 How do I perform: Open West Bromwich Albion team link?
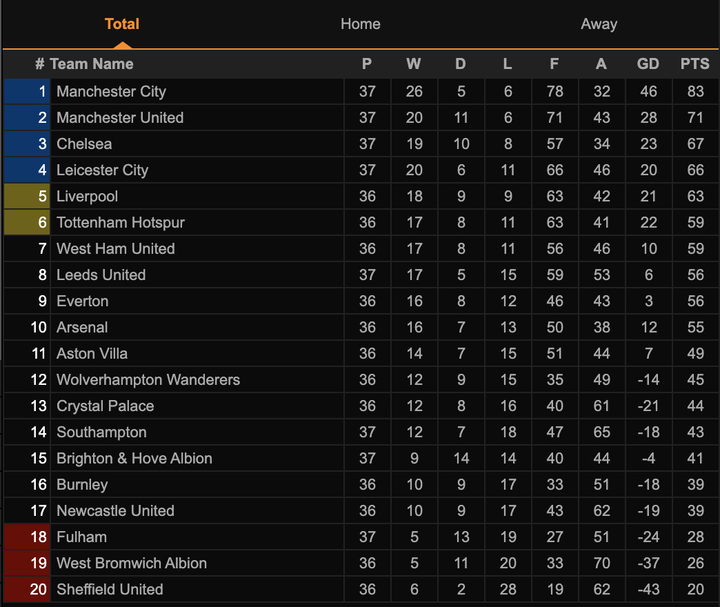[x=131, y=563]
